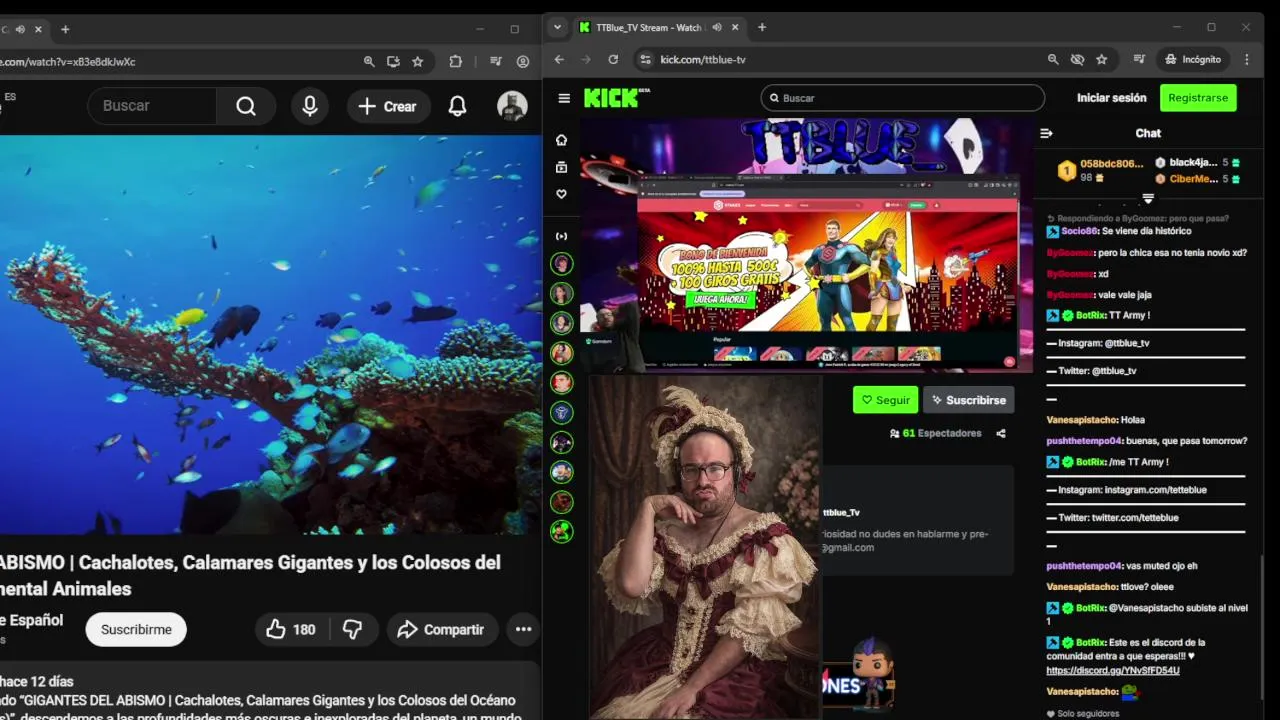Screen dimensions: 1280x720
Task: Click the tracking protection eye icon in Kick address bar
Action: pyautogui.click(x=1077, y=60)
